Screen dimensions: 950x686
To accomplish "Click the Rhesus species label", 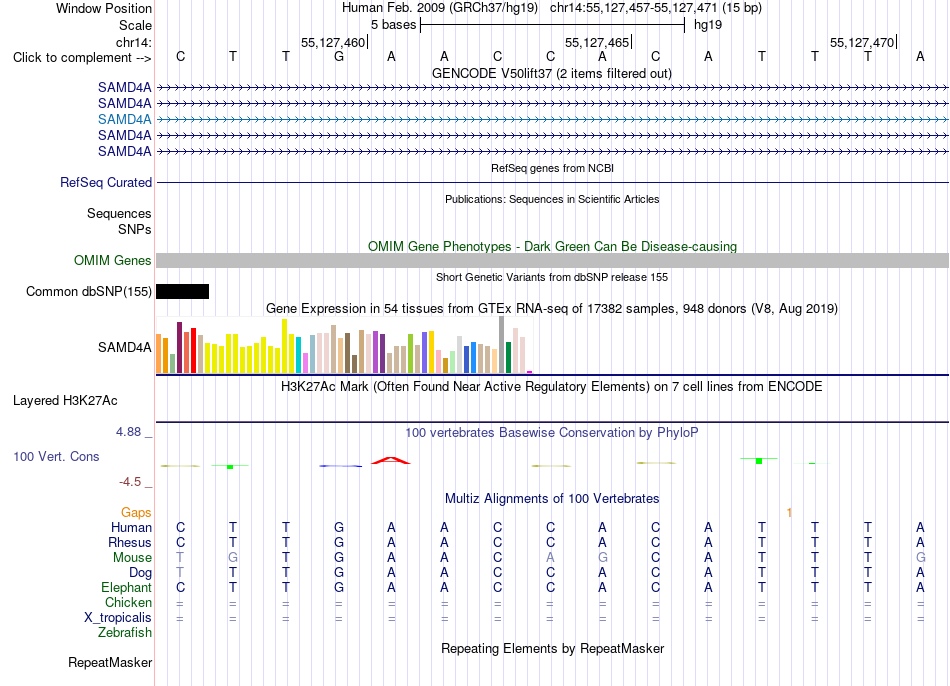I will (130, 542).
